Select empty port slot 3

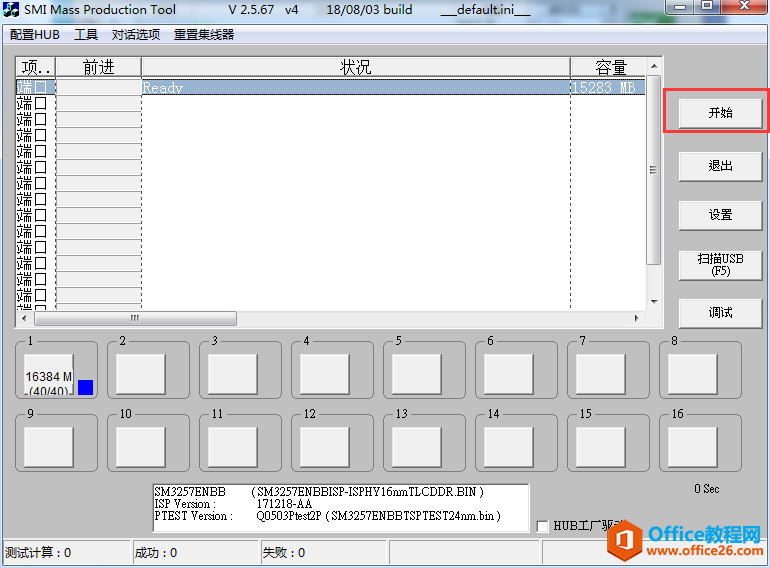[233, 375]
